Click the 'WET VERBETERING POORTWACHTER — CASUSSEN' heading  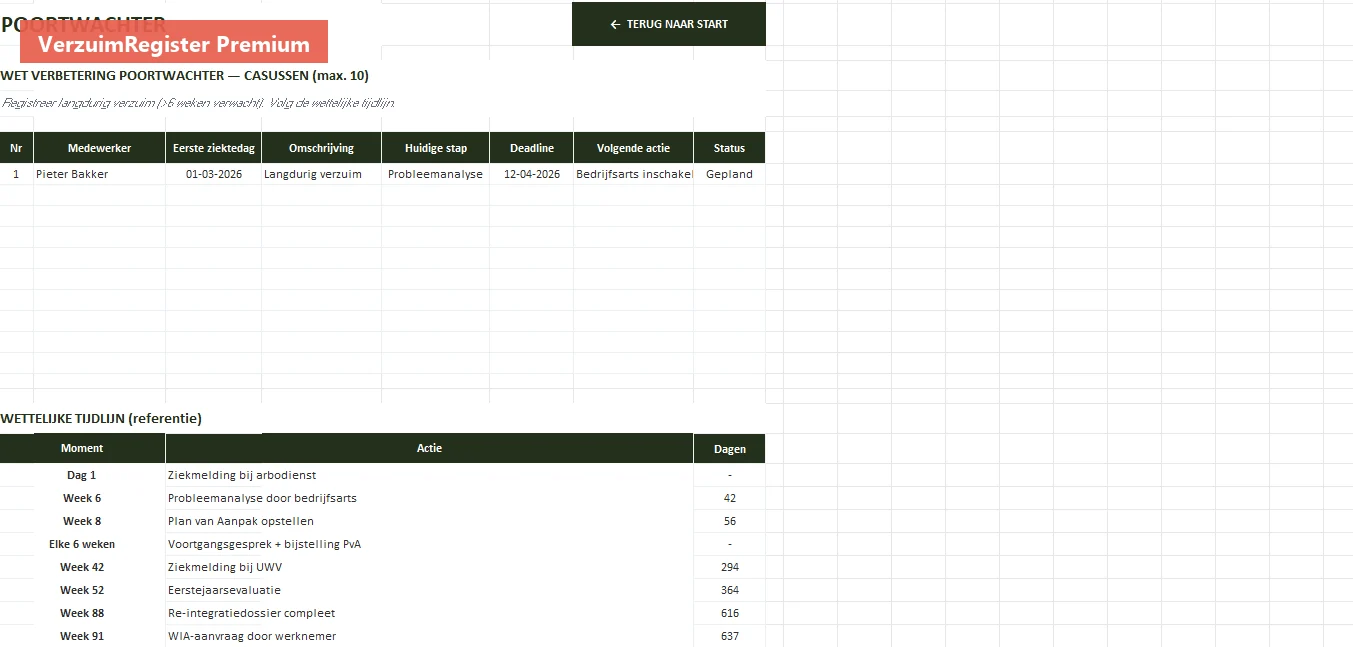tap(185, 76)
